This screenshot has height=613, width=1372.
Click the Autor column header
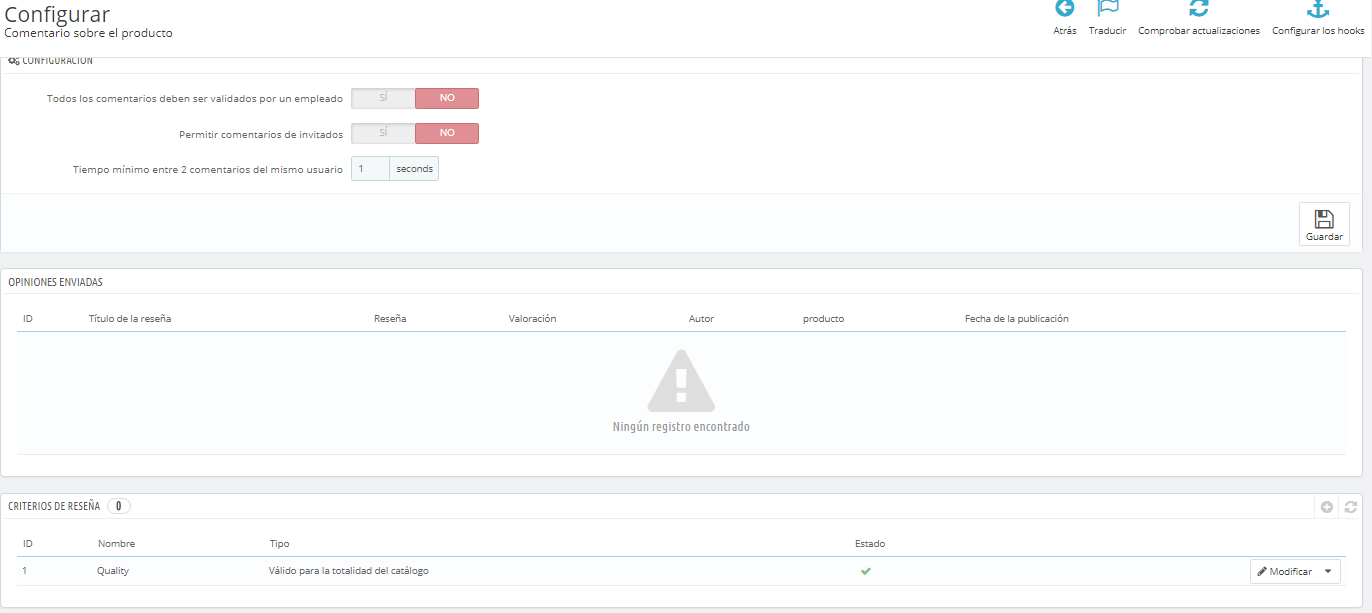701,319
